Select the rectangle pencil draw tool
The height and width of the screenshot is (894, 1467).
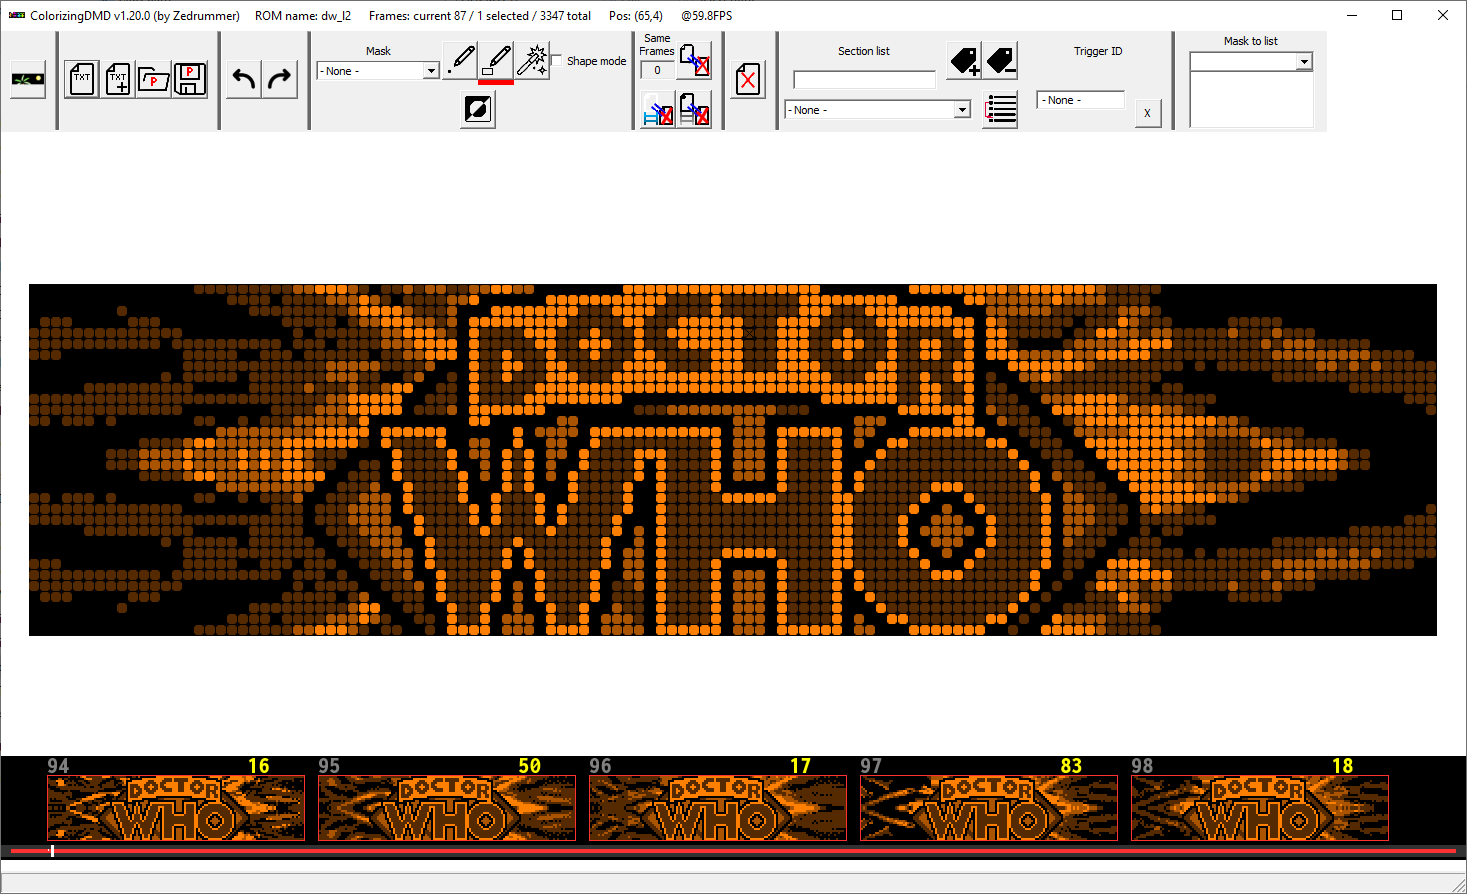coord(496,60)
